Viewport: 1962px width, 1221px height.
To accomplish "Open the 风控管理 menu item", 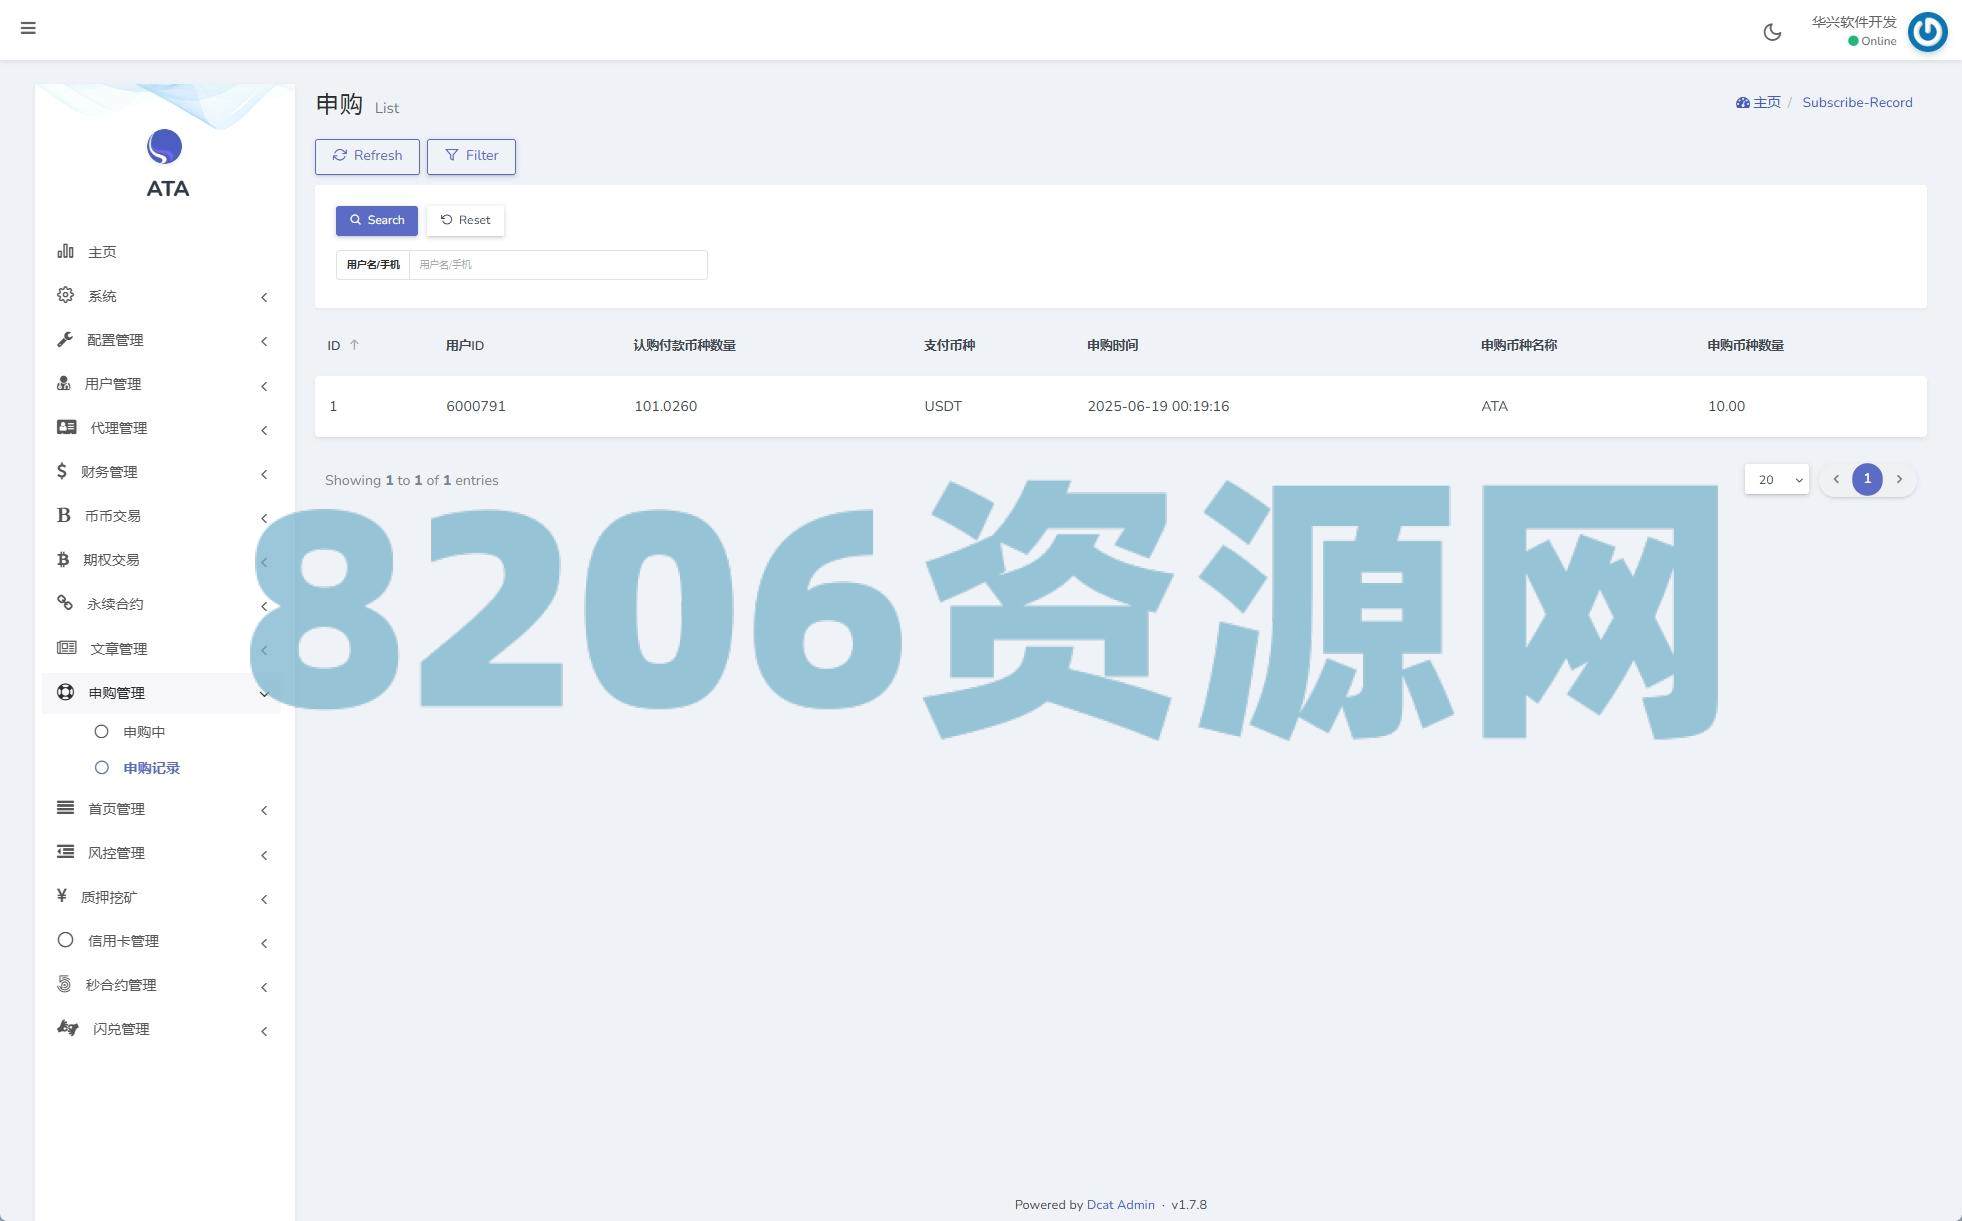I will click(x=116, y=853).
